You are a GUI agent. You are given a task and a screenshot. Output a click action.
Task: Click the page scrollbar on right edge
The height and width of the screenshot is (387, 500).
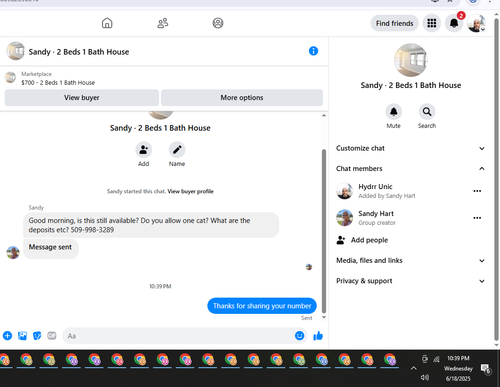[x=496, y=180]
